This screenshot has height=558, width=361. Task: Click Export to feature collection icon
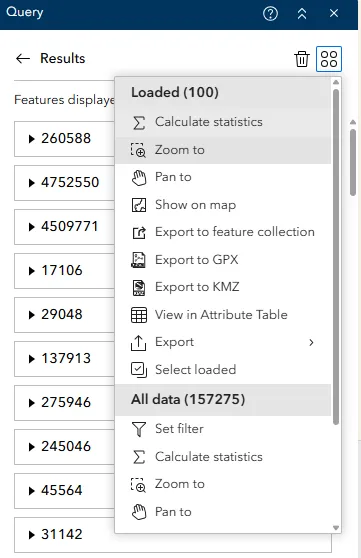click(139, 232)
